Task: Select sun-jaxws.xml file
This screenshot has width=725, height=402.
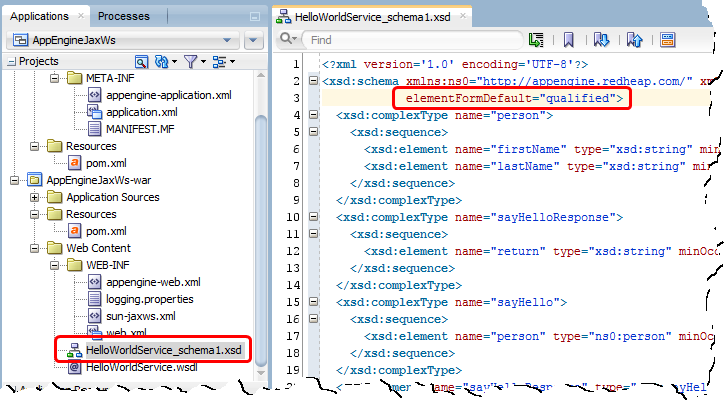Action: point(141,316)
